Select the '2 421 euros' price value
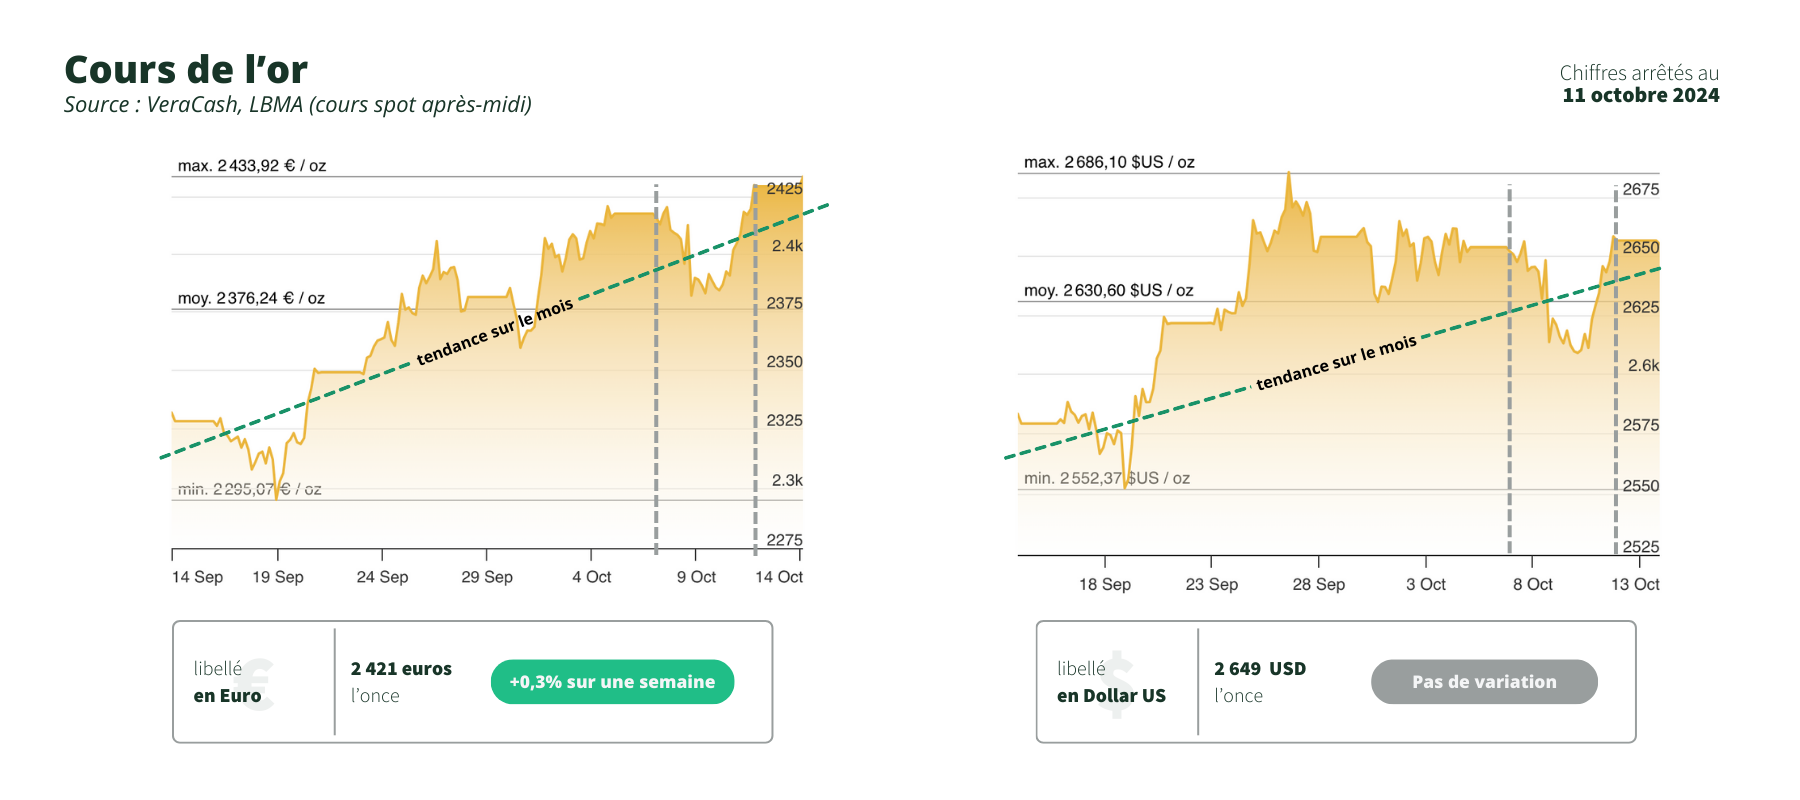 point(401,669)
